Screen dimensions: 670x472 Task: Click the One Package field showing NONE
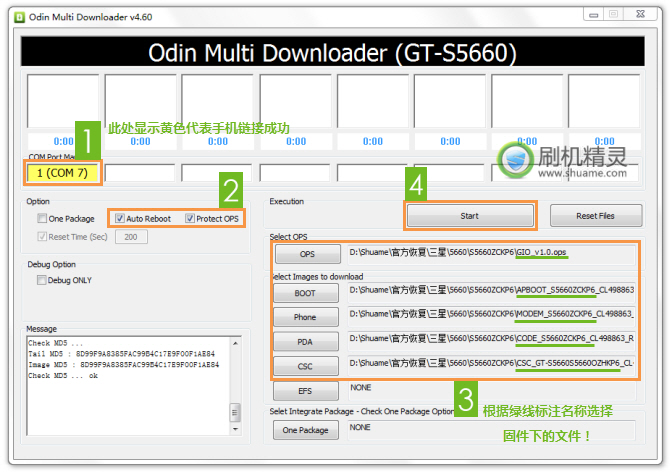491,430
